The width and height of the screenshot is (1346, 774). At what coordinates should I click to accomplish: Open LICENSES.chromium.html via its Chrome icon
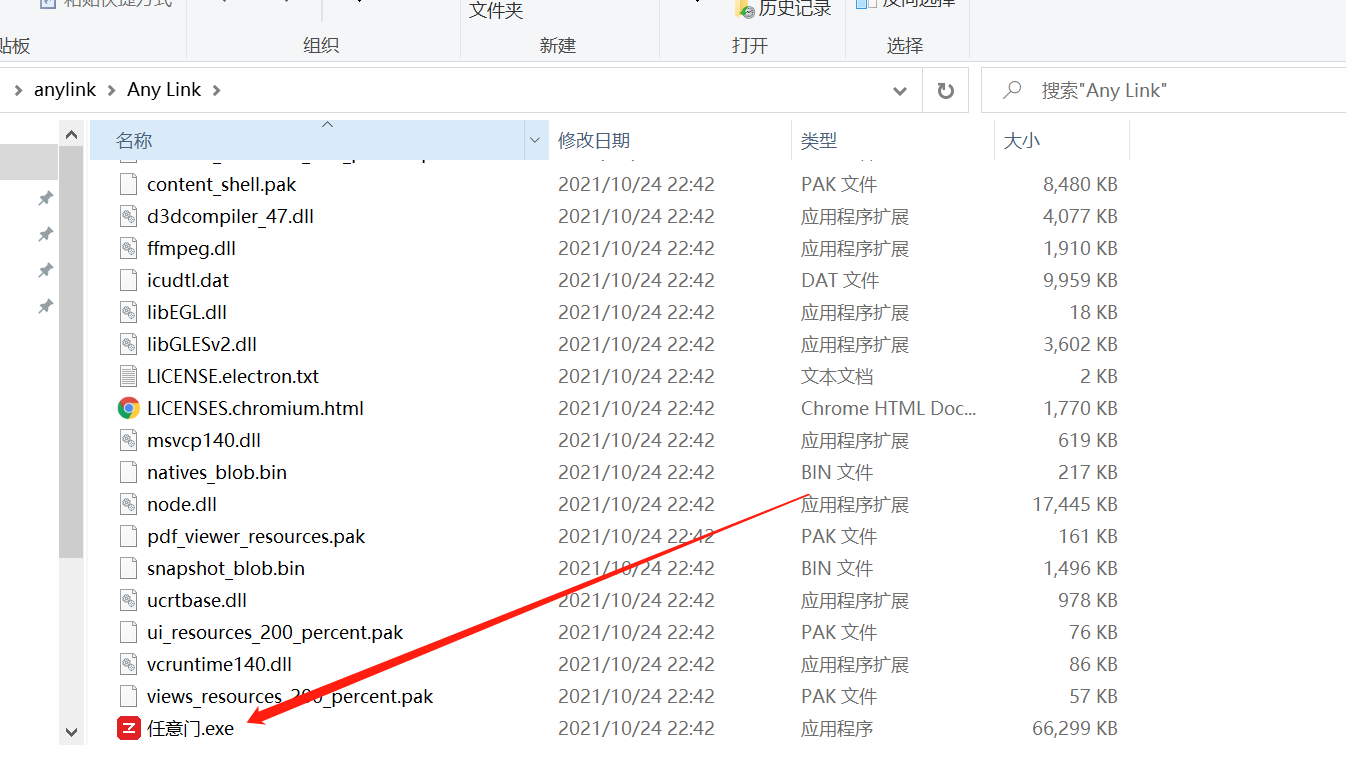128,408
